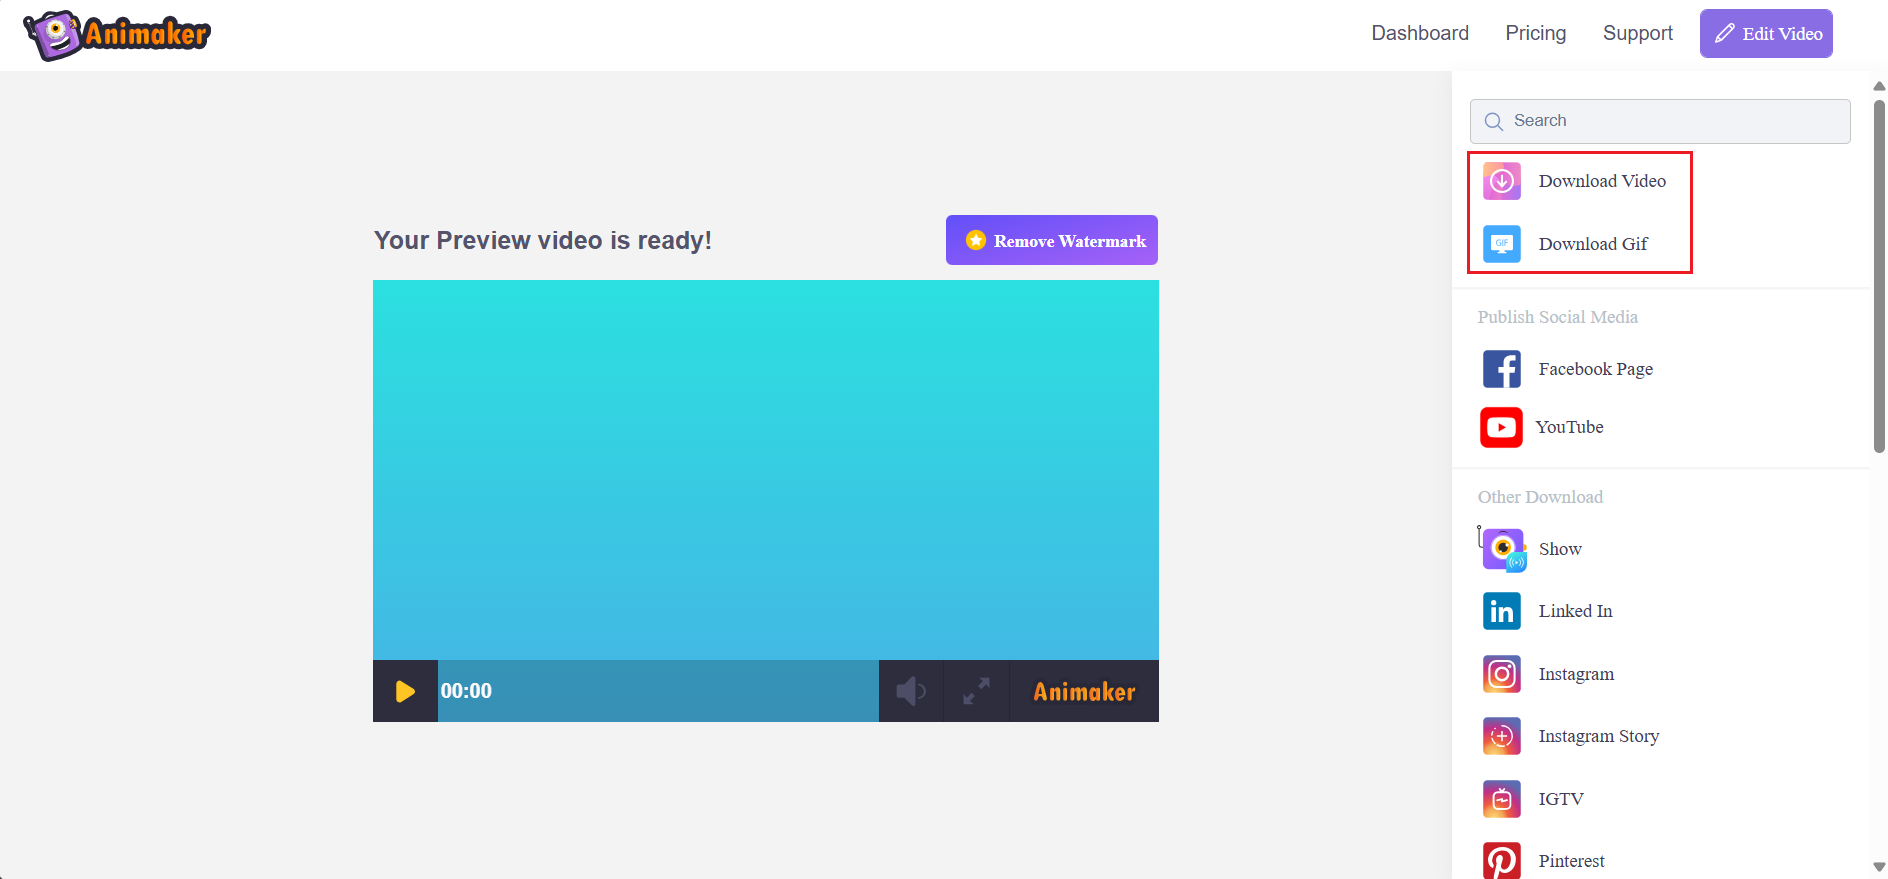1888x879 pixels.
Task: Click the 'Your Preview video is ready!' heading
Action: click(x=543, y=240)
